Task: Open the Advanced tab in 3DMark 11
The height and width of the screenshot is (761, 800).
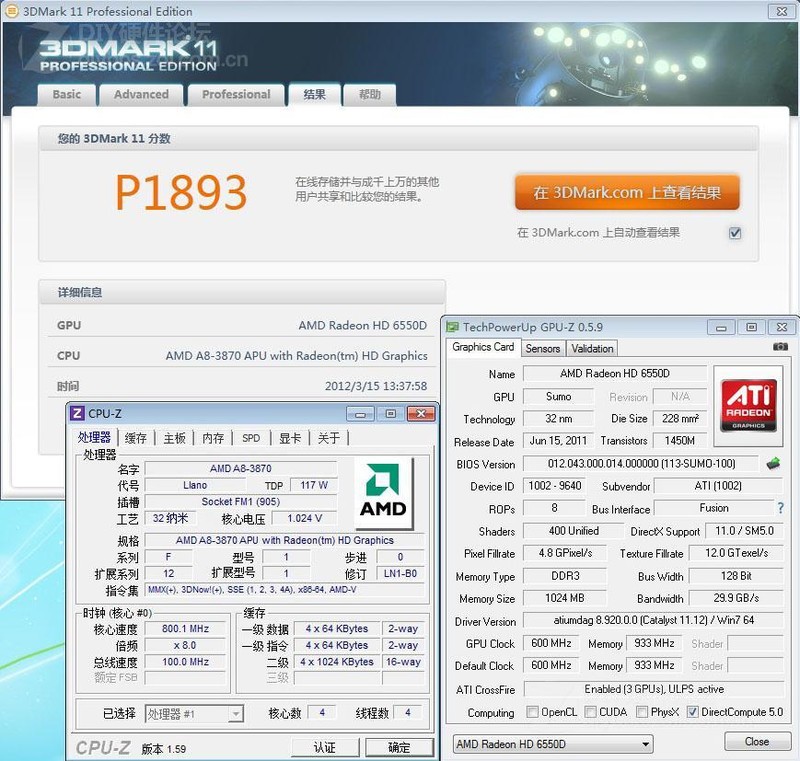Action: pos(141,95)
